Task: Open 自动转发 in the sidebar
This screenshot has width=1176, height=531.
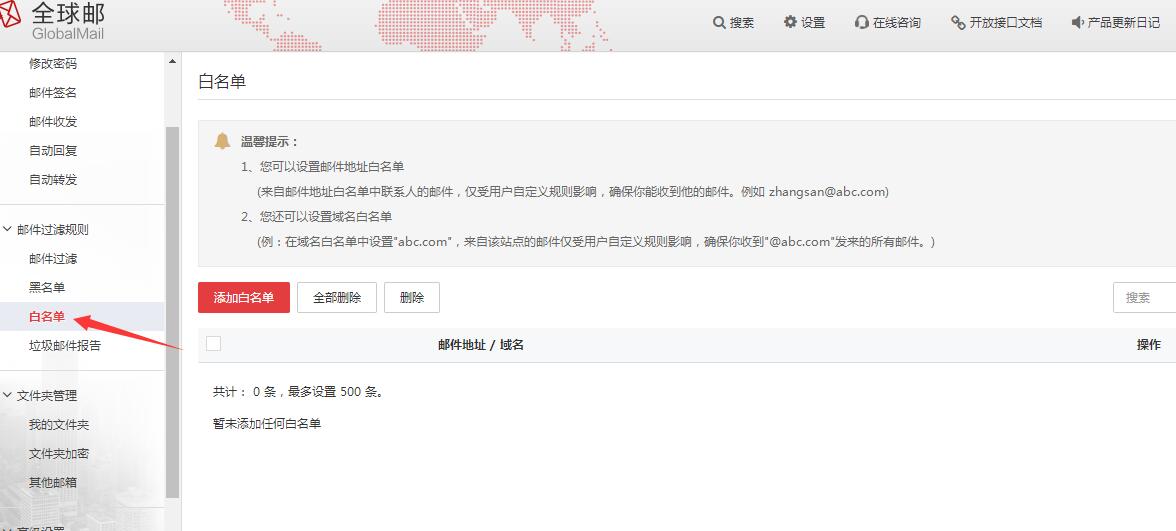Action: click(53, 180)
